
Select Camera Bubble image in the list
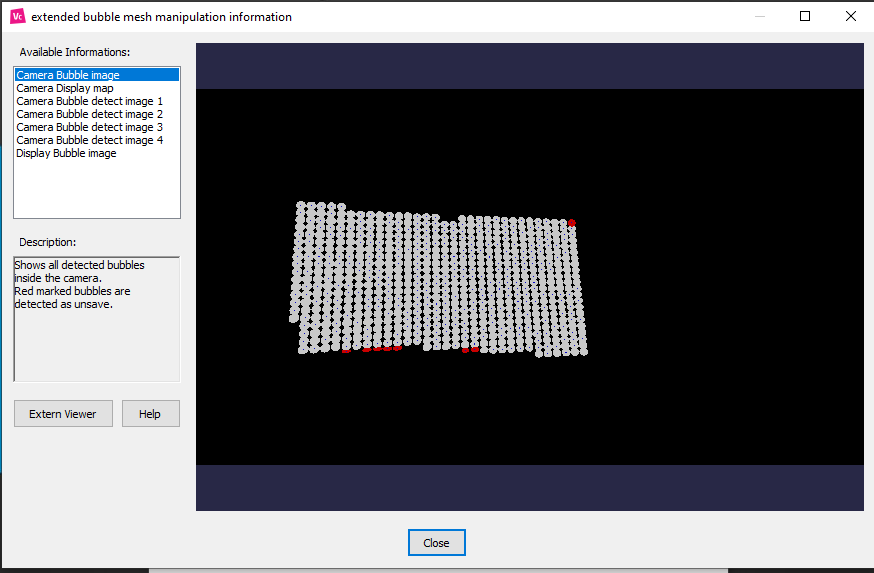(68, 75)
